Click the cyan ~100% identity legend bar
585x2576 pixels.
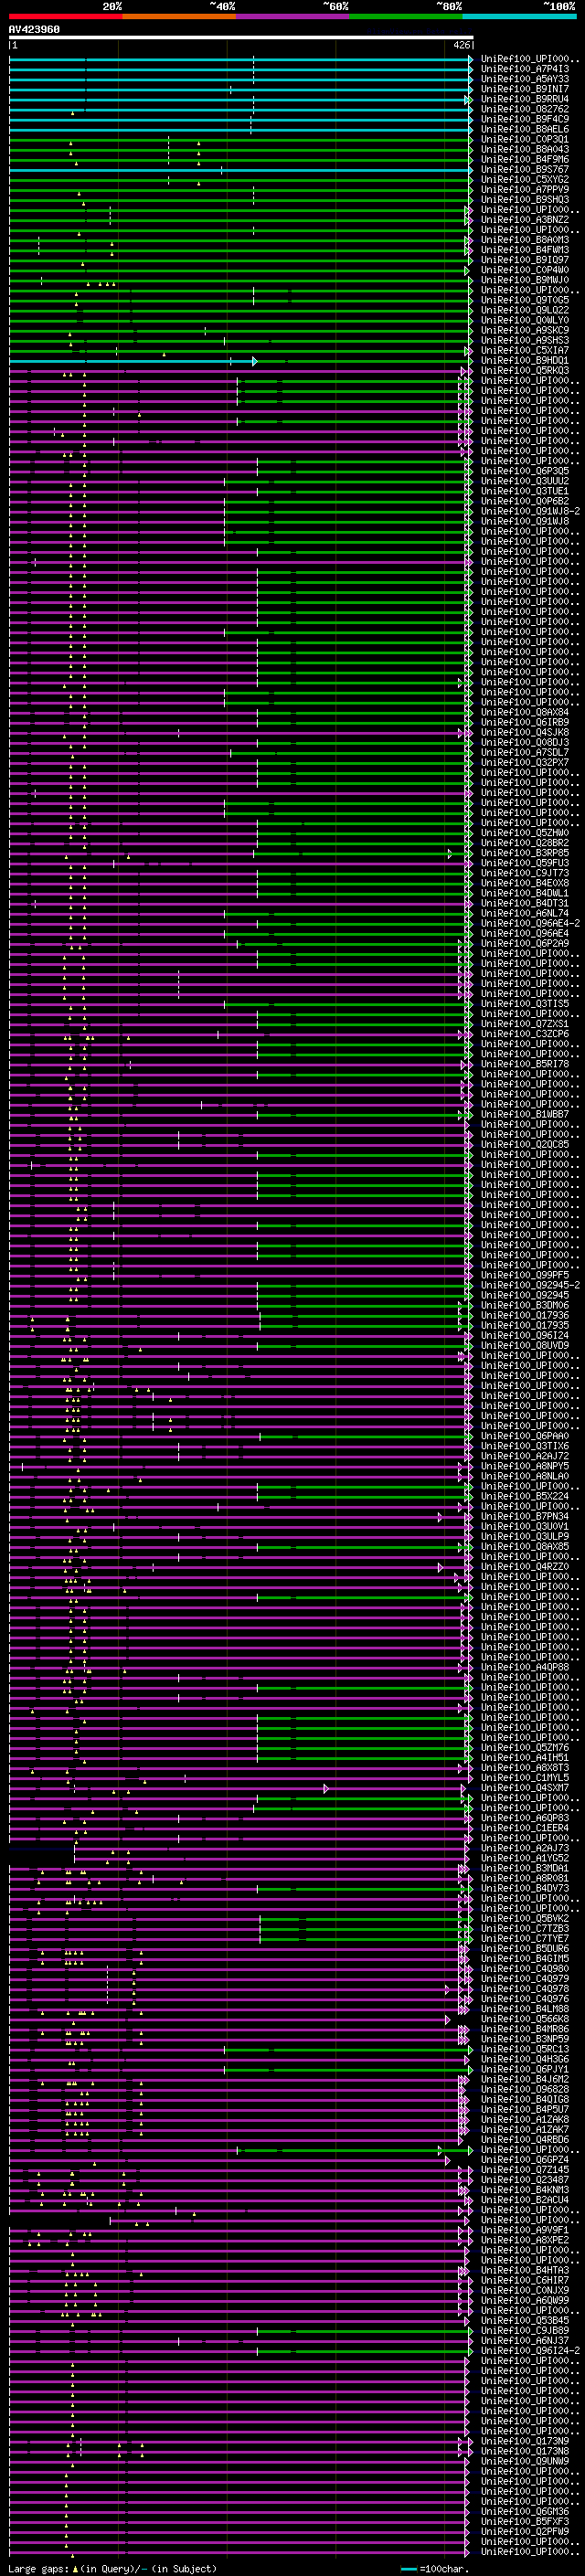(x=519, y=16)
